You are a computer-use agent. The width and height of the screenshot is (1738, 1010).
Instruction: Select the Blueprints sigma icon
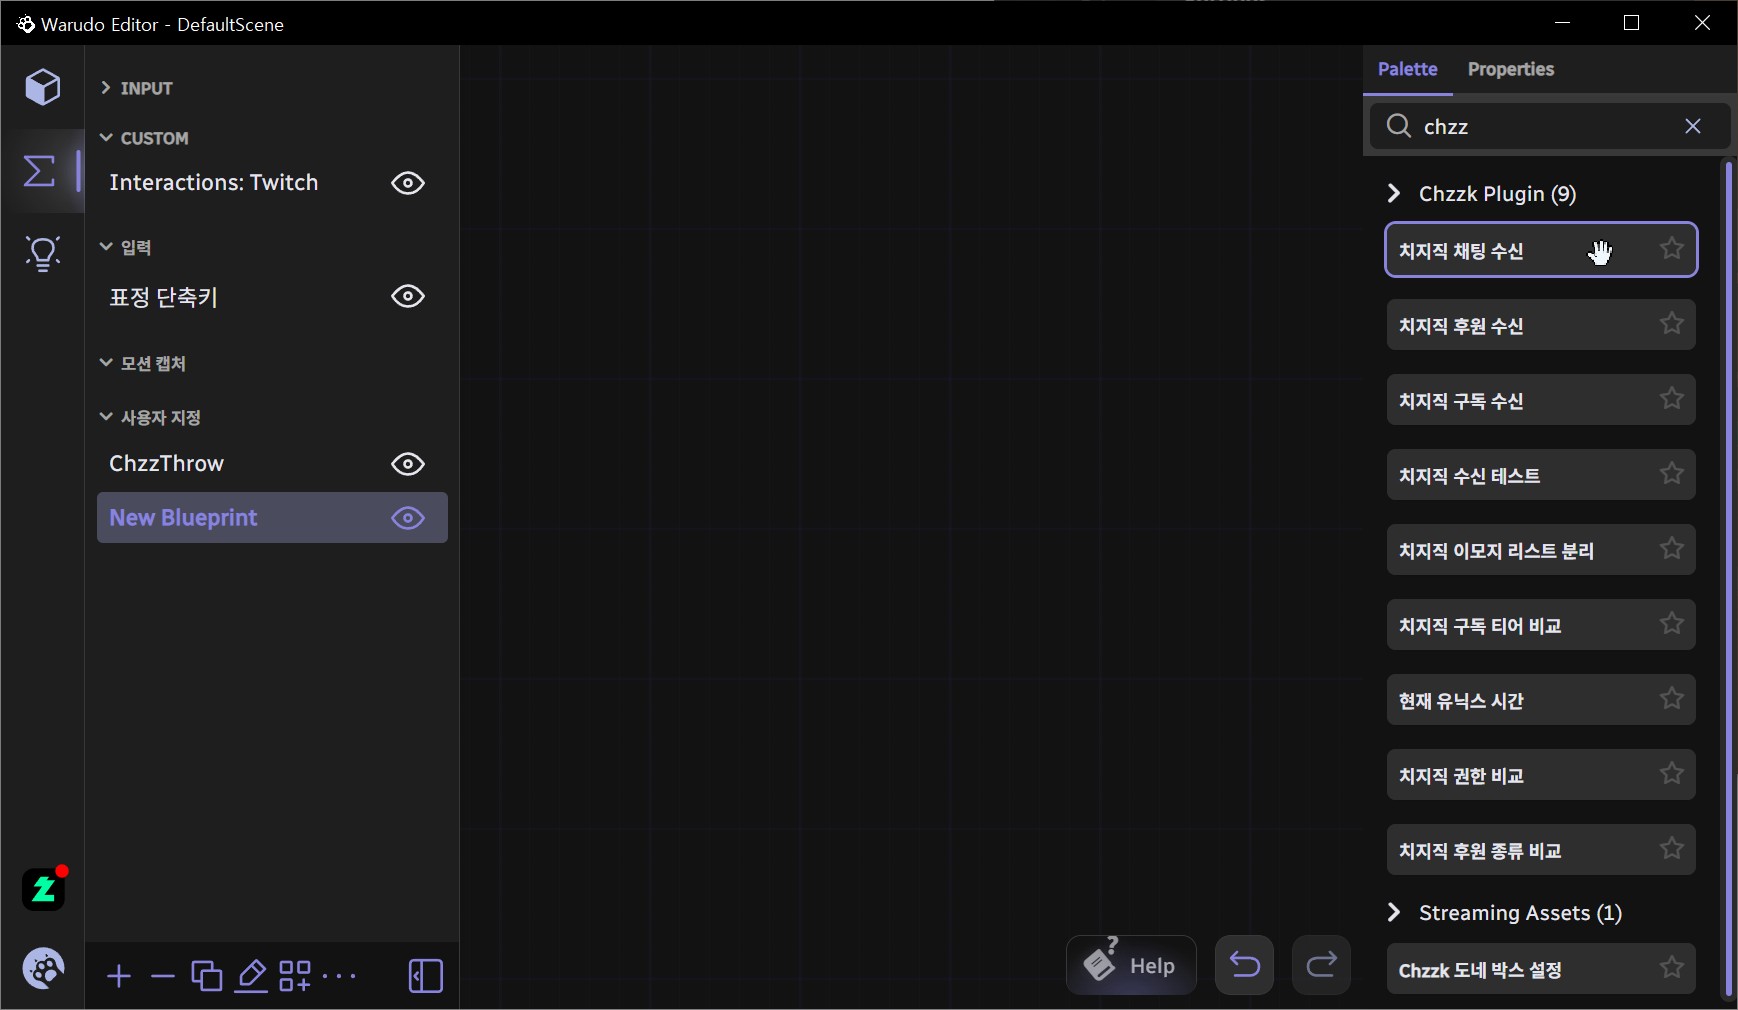tap(40, 170)
